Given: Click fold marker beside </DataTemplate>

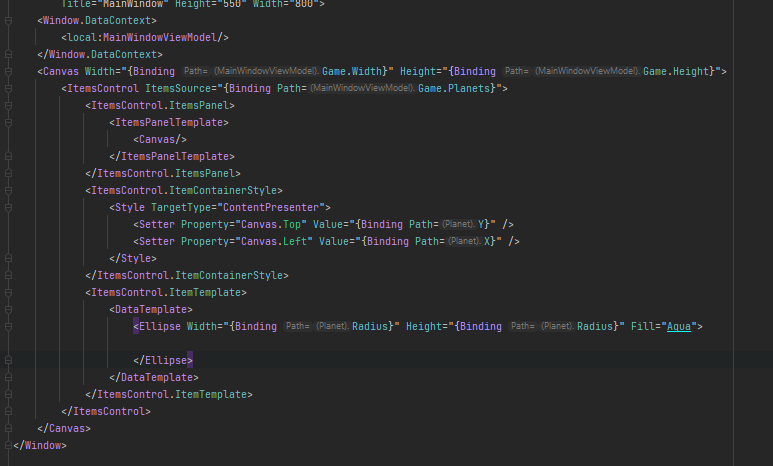Looking at the screenshot, I should pos(8,378).
